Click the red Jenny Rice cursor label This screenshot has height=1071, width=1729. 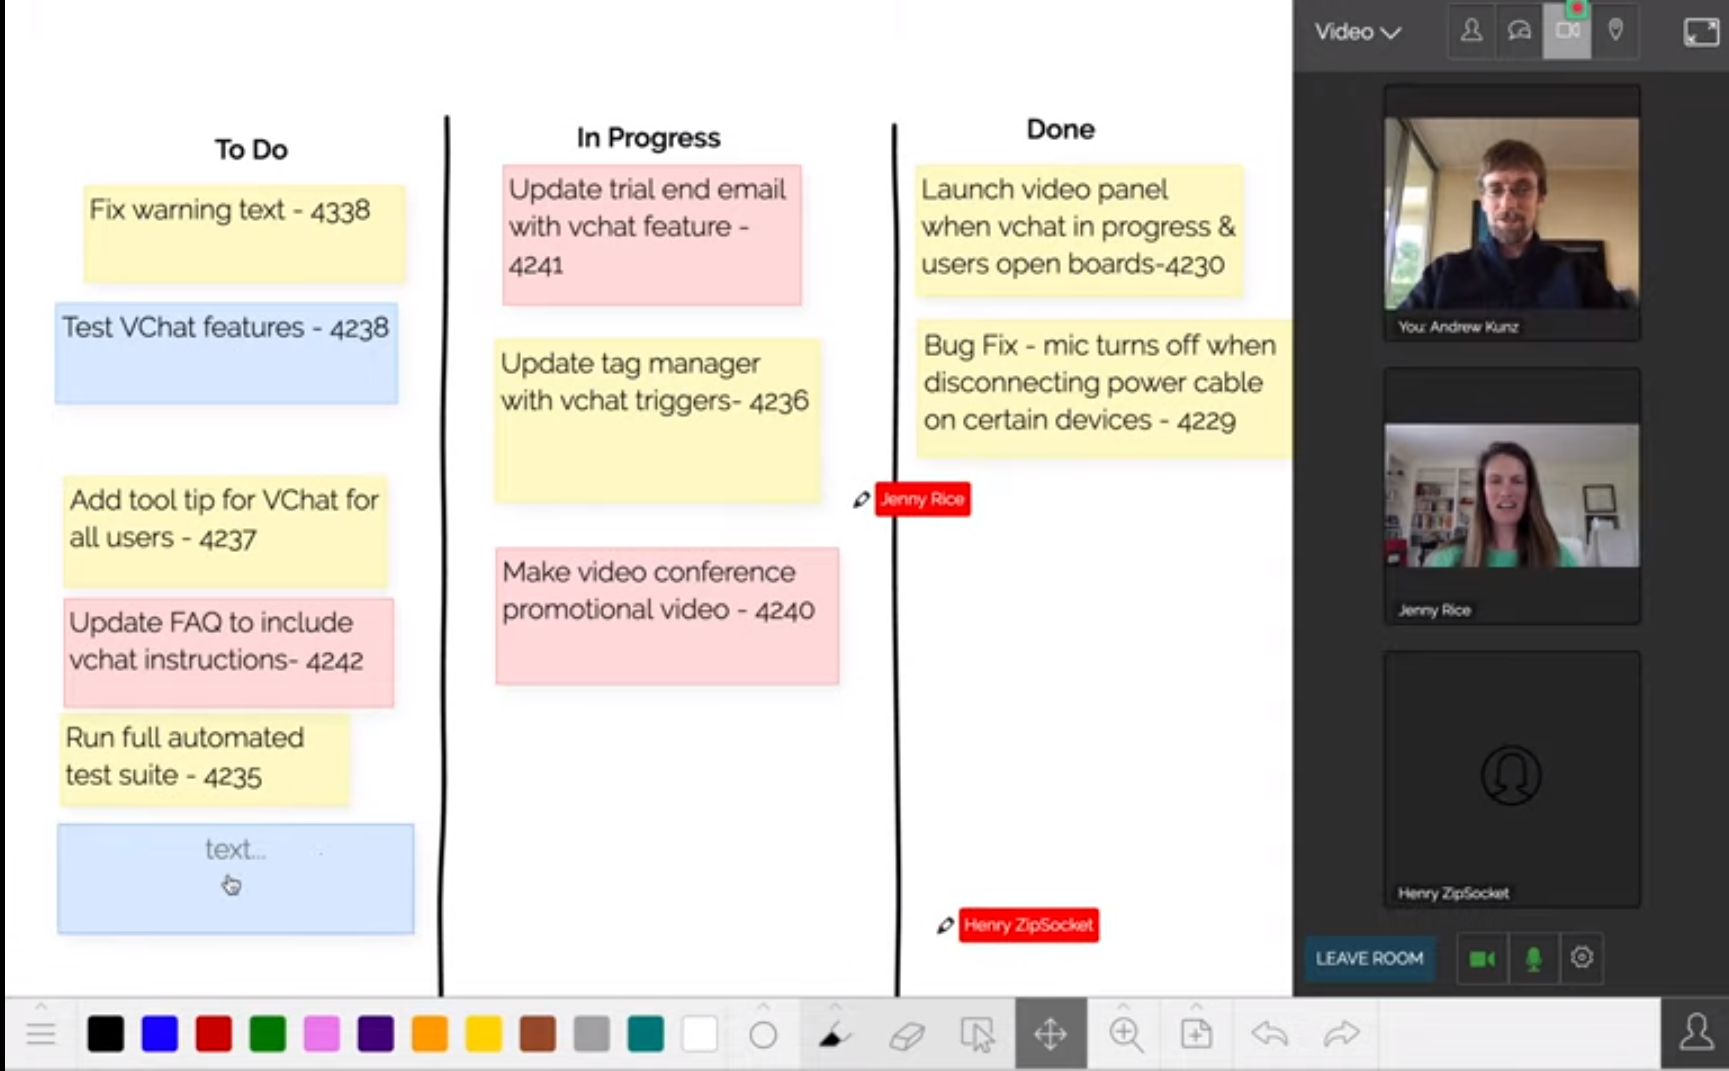coord(922,499)
